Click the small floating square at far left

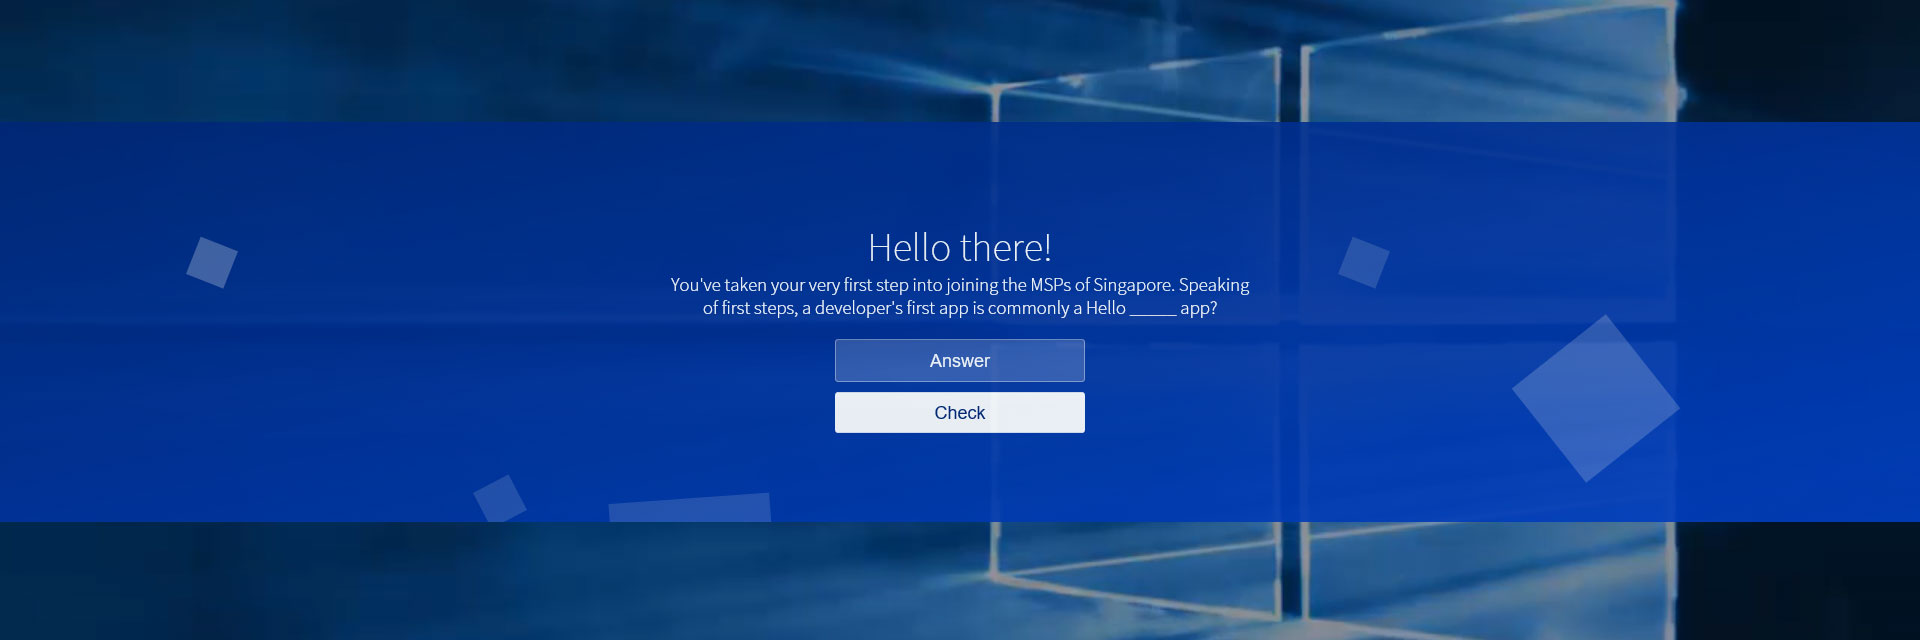pyautogui.click(x=212, y=262)
